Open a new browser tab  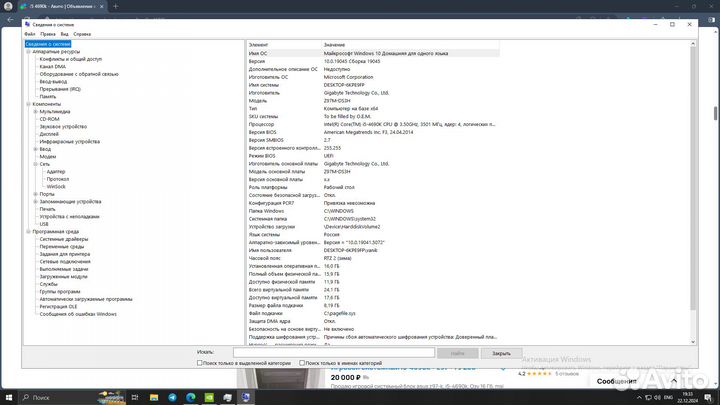pyautogui.click(x=116, y=6)
